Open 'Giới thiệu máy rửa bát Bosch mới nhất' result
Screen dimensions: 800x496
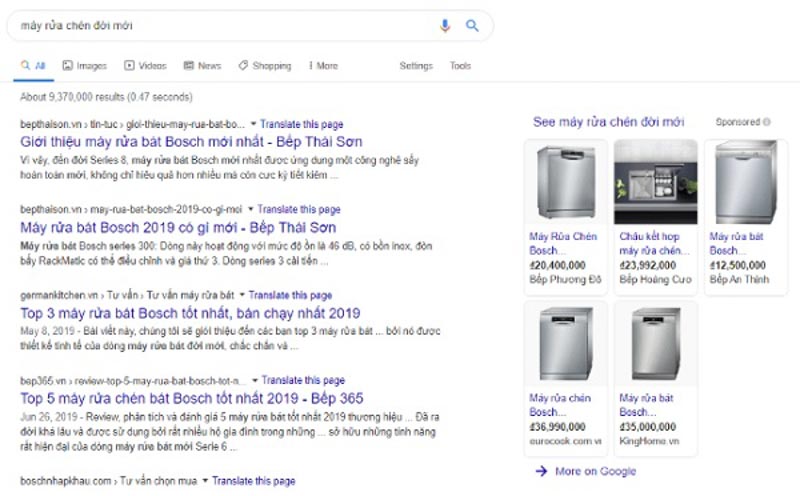click(x=191, y=142)
